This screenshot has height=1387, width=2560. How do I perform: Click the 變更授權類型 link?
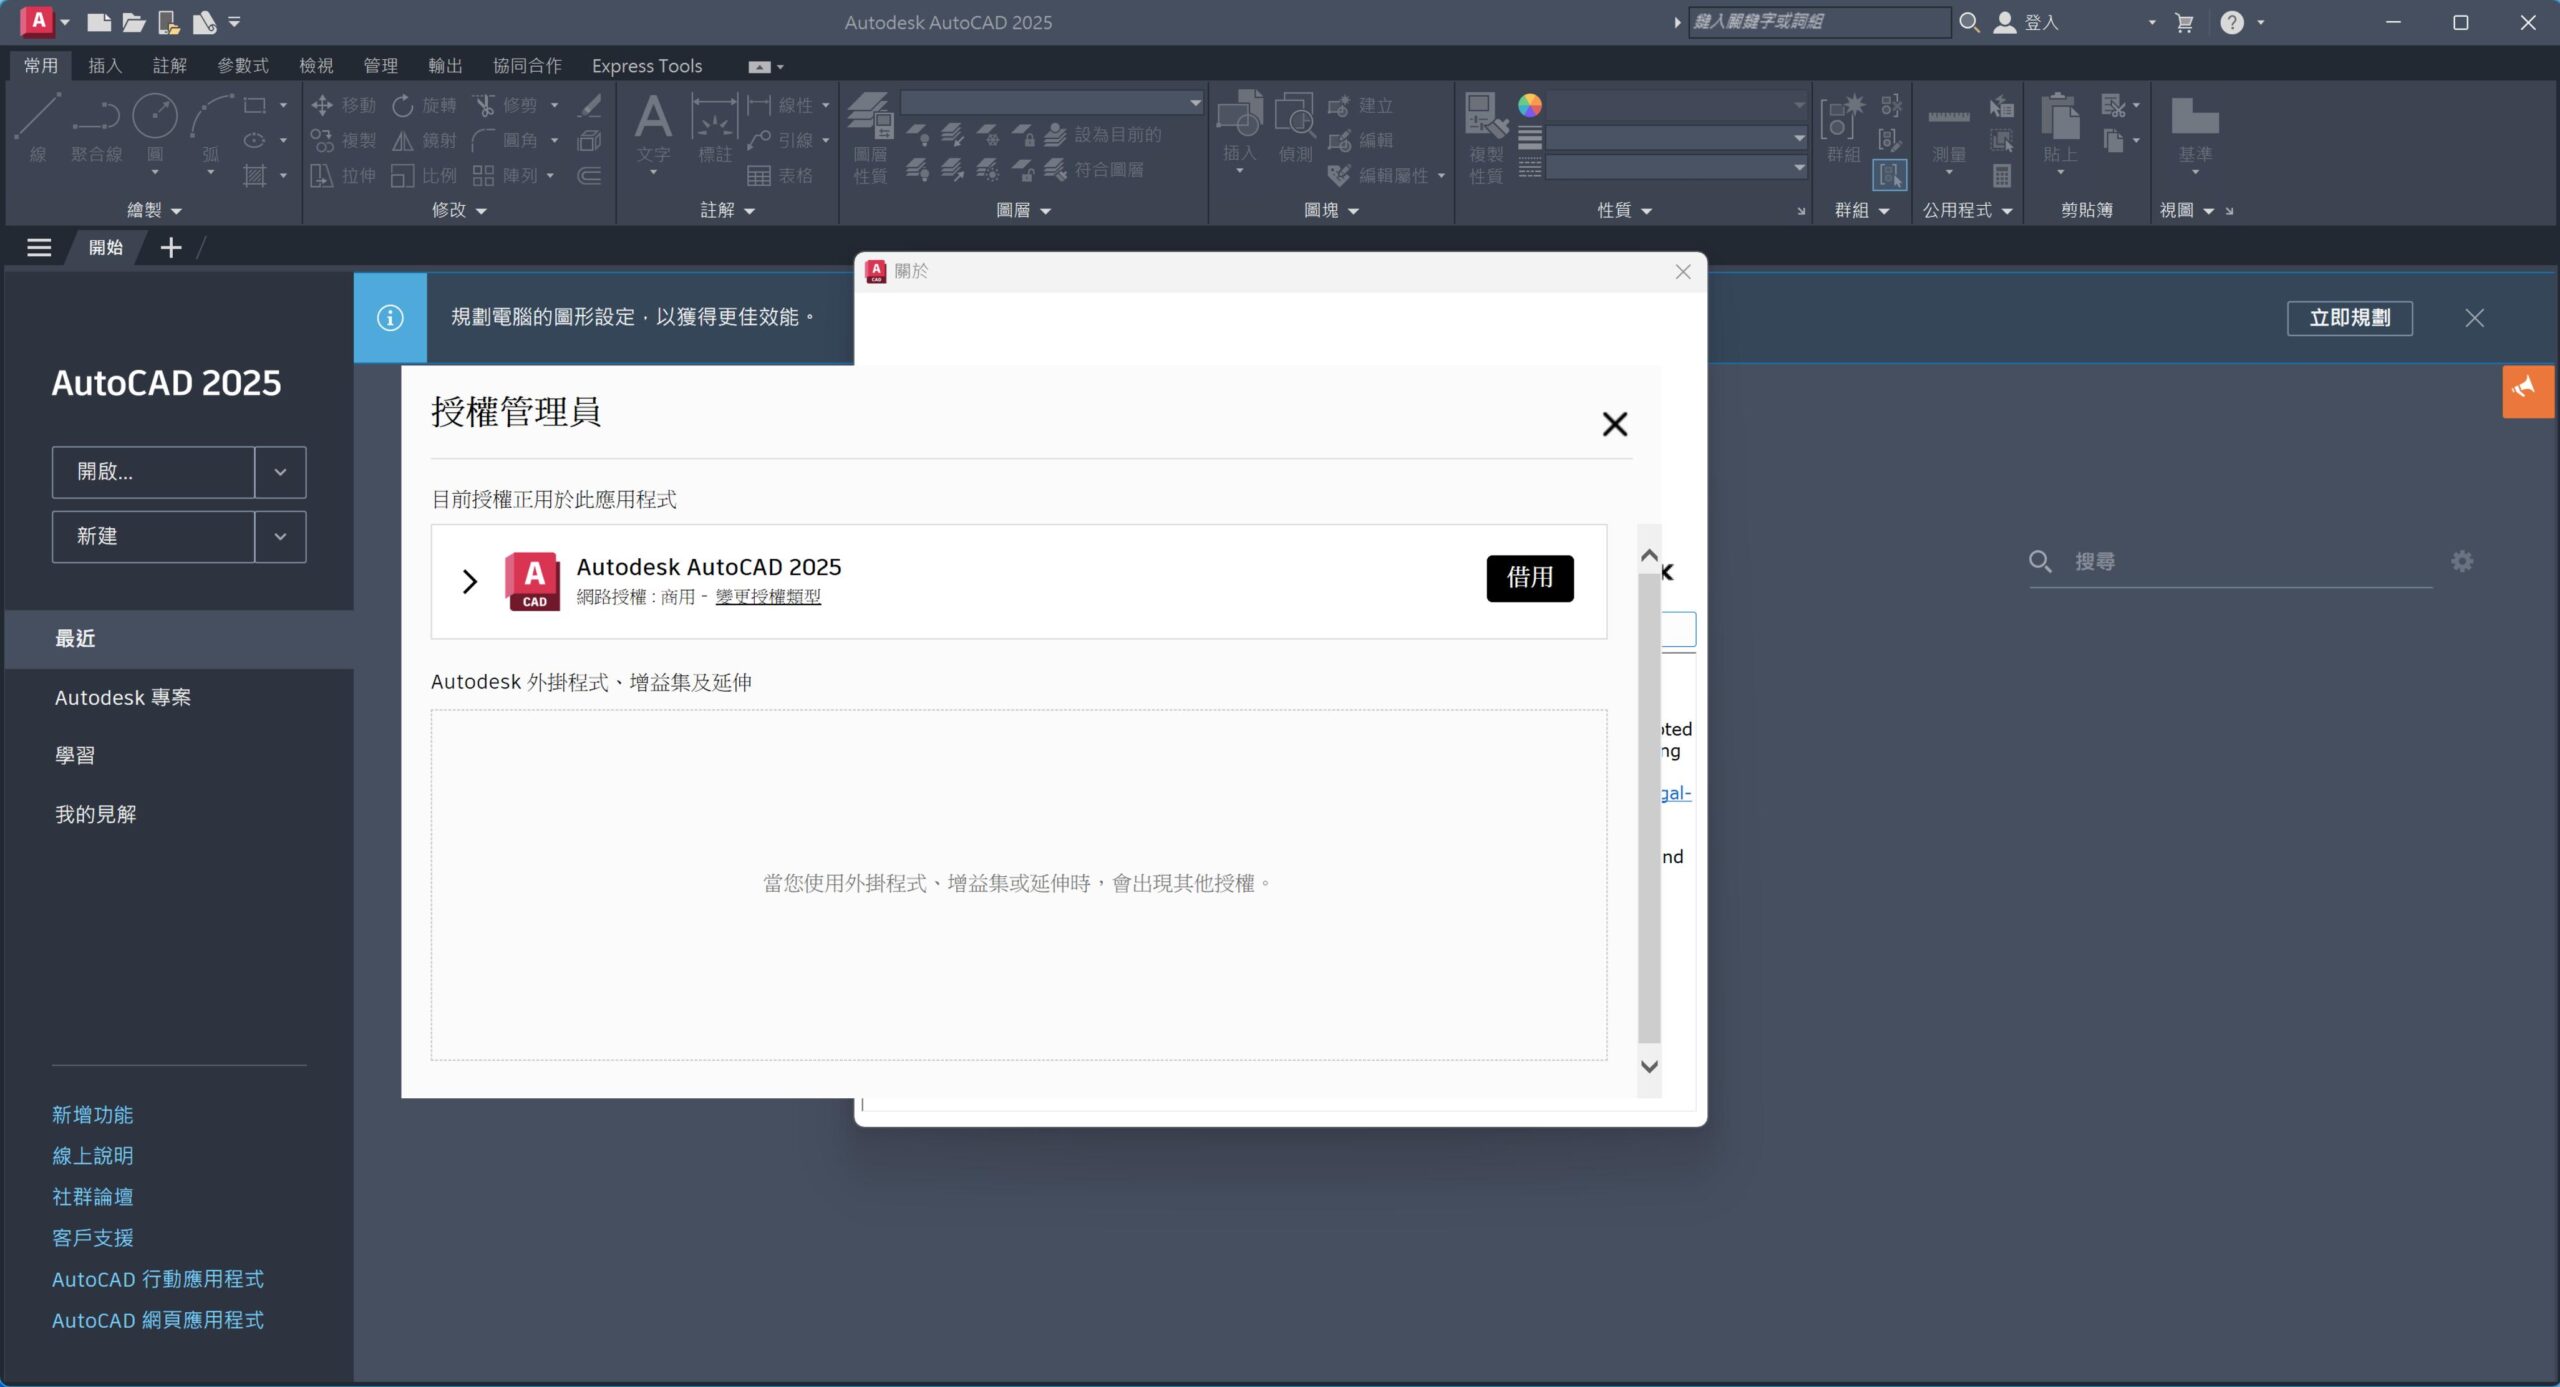768,597
